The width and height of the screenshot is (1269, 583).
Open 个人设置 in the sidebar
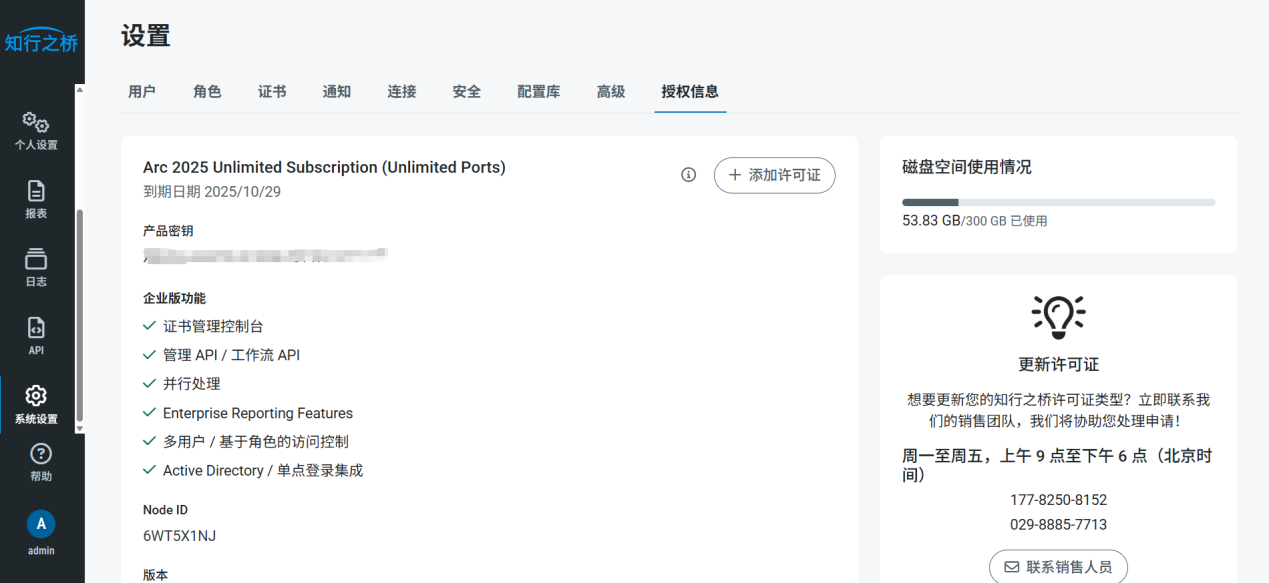click(36, 131)
